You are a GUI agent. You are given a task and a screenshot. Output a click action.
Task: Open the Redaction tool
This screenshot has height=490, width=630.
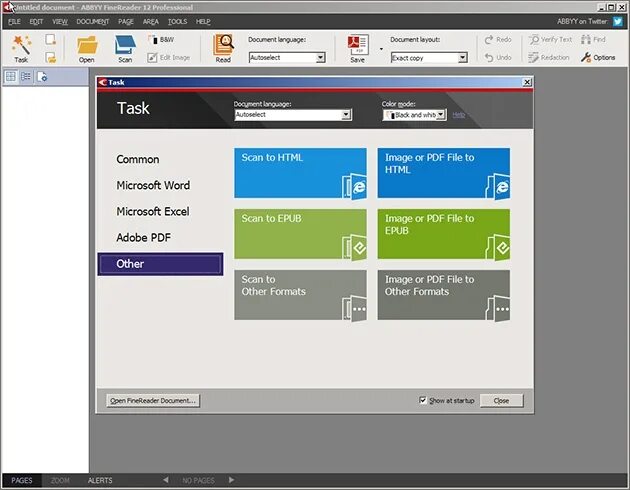click(x=548, y=57)
